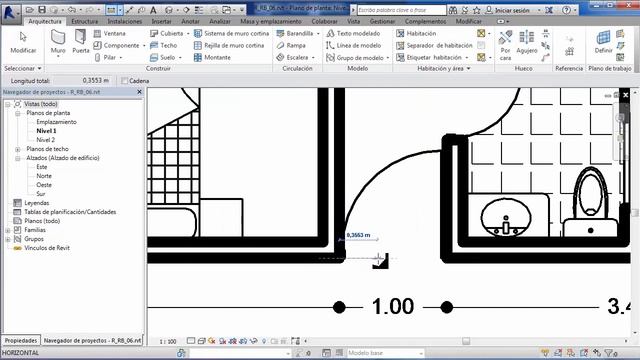Open the Modelo base dropdown
Screen dimensions: 640x360
pos(385,353)
